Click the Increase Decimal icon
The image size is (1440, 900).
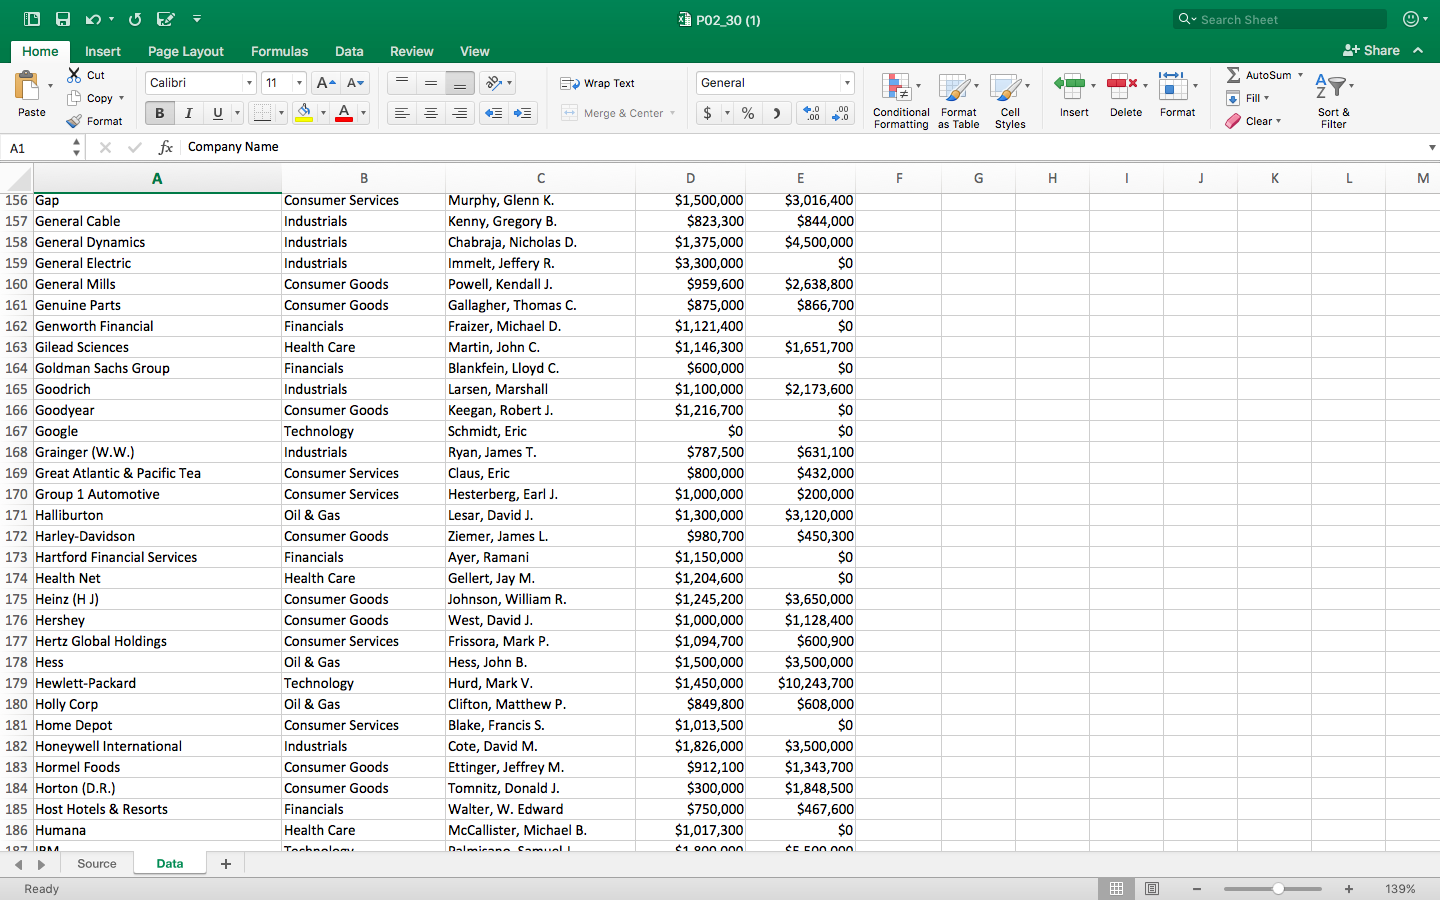(x=811, y=113)
